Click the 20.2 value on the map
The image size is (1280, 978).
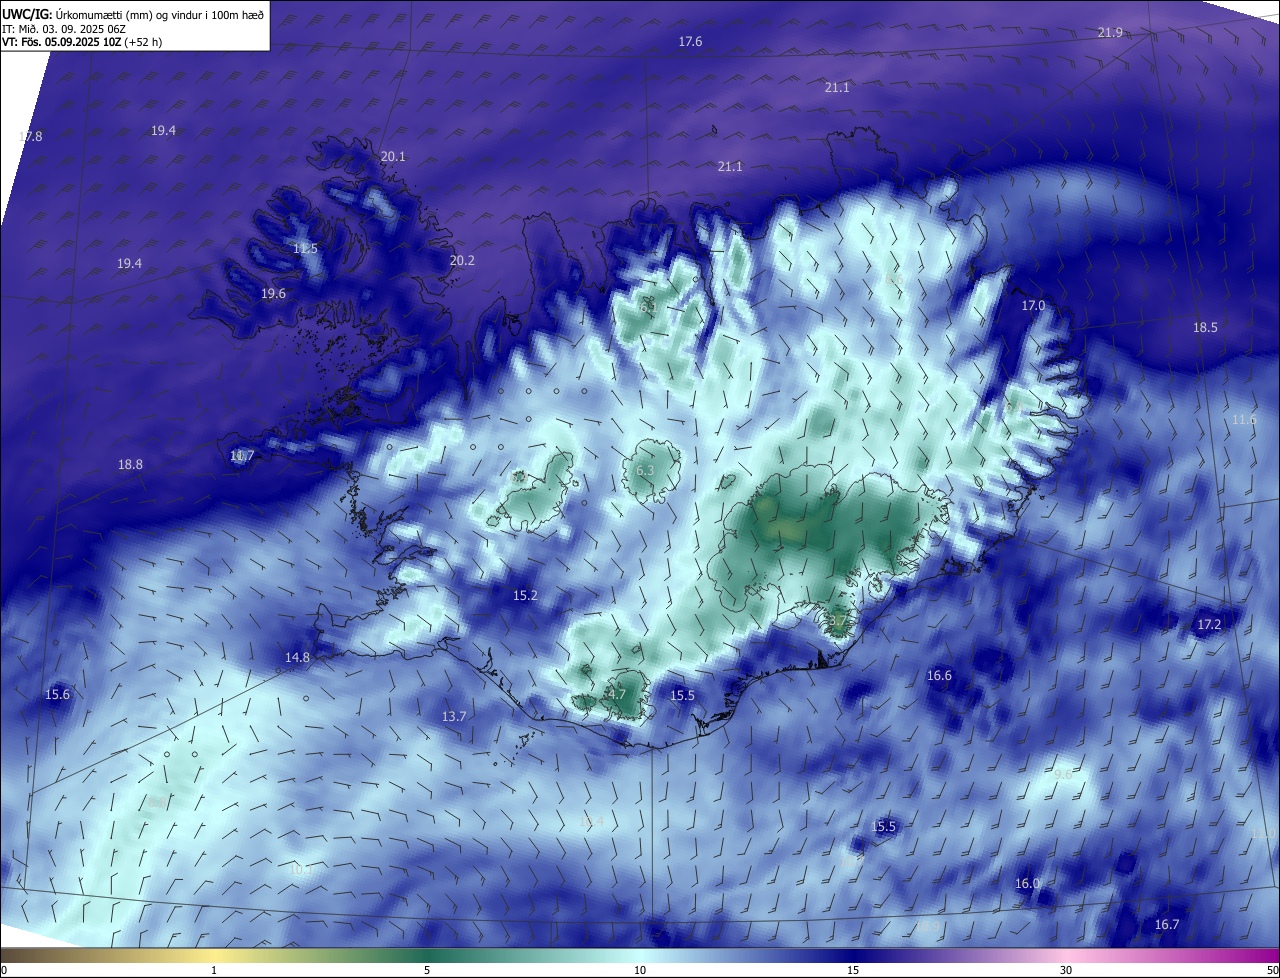click(x=462, y=261)
